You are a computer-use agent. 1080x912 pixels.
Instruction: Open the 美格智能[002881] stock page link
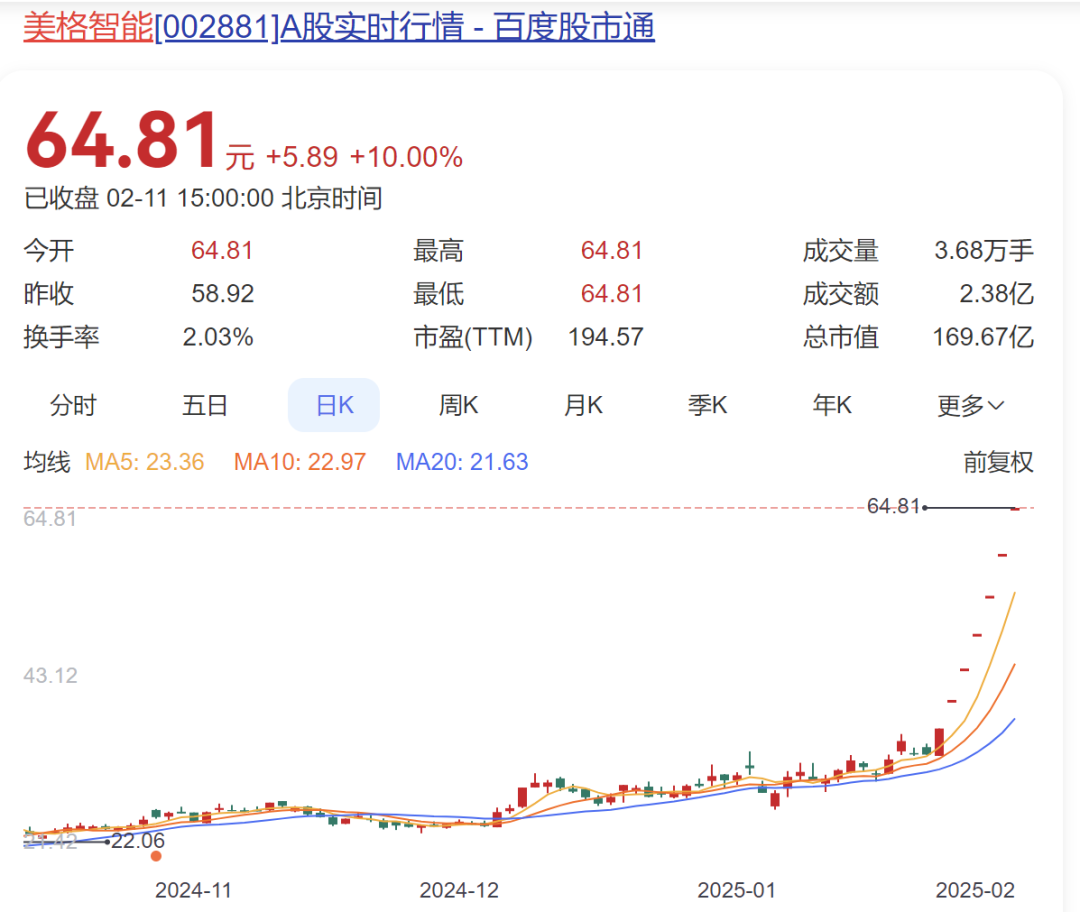pyautogui.click(x=339, y=28)
